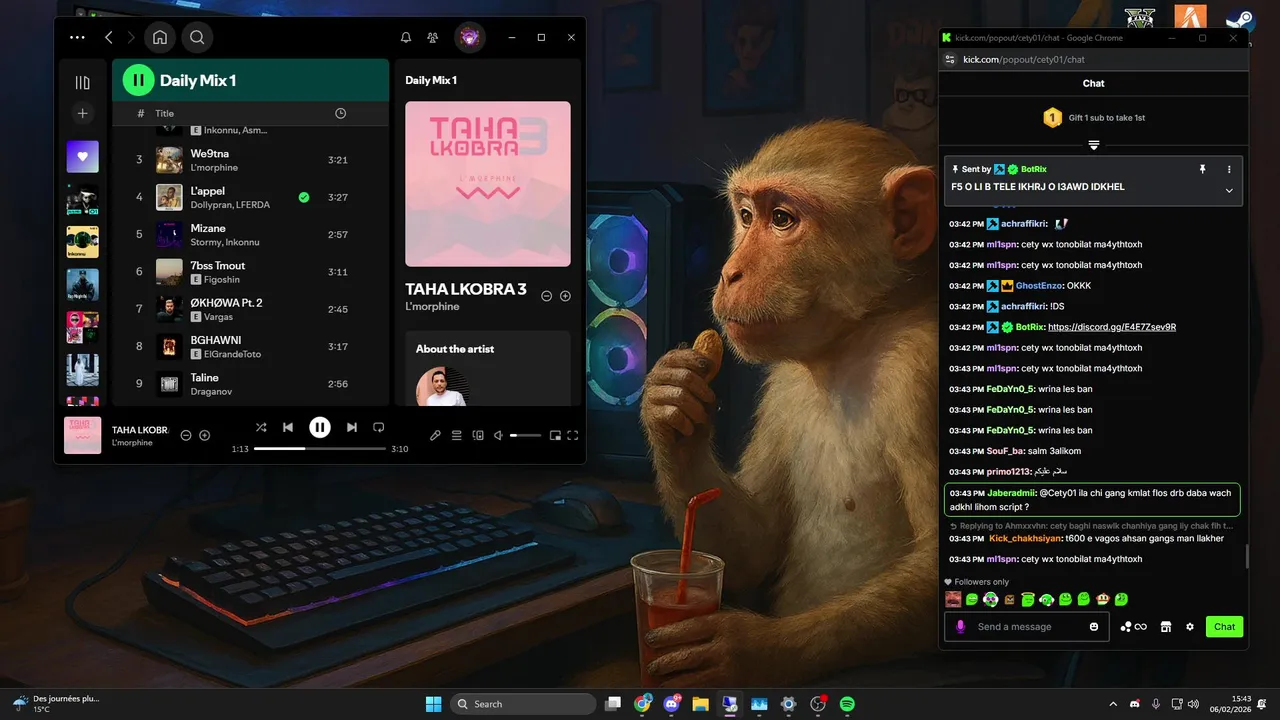Select track Mizane
This screenshot has width=1280, height=720.
250,234
